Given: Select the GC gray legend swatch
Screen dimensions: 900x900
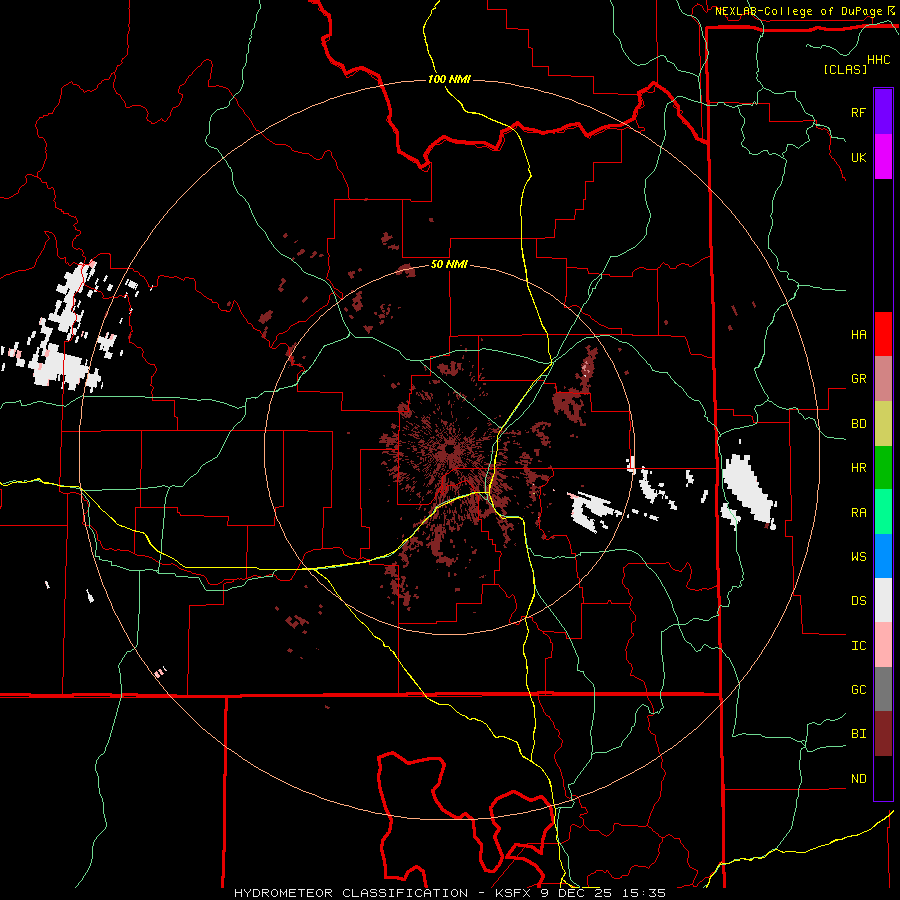Looking at the screenshot, I should (883, 689).
